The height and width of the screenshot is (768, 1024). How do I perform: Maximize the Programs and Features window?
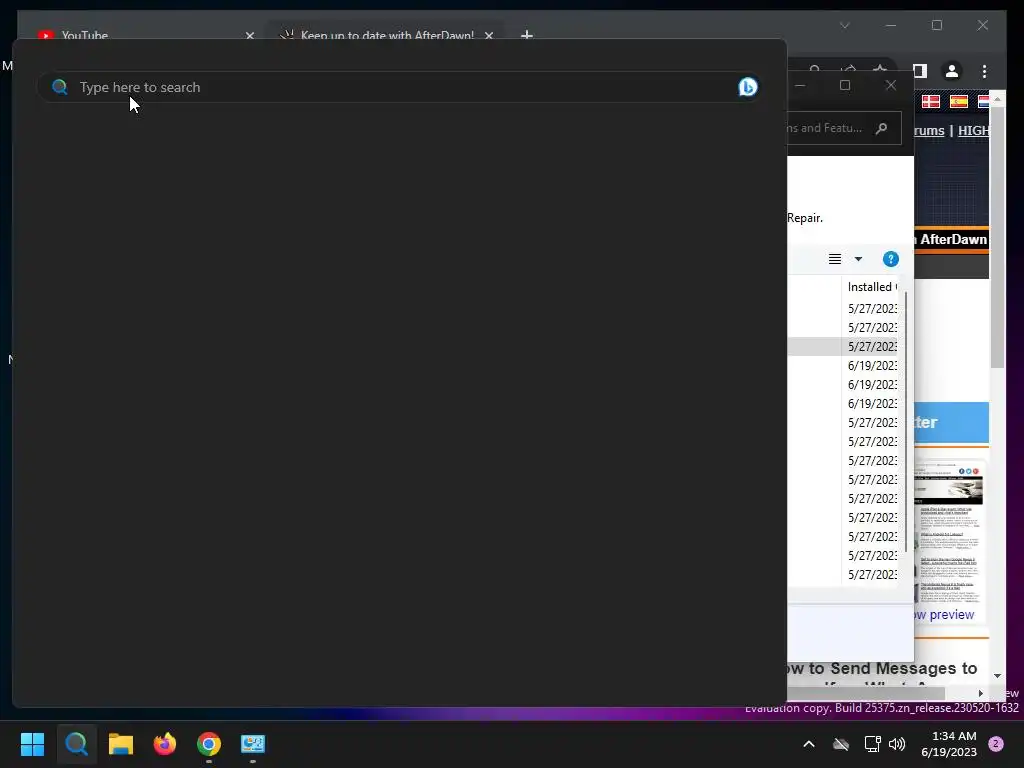(x=845, y=85)
